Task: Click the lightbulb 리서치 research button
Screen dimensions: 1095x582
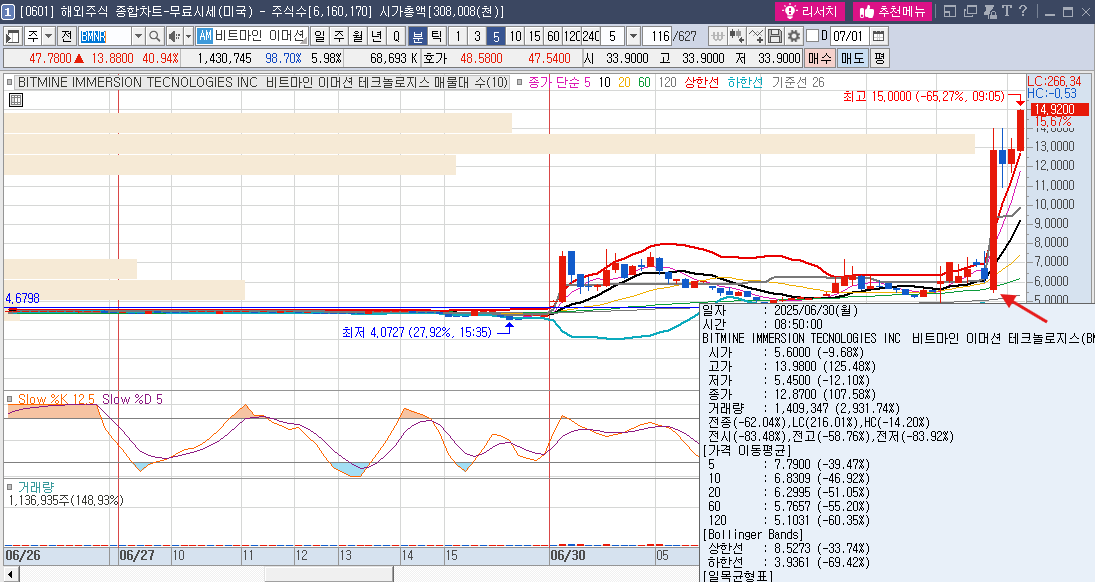Action: [x=810, y=11]
